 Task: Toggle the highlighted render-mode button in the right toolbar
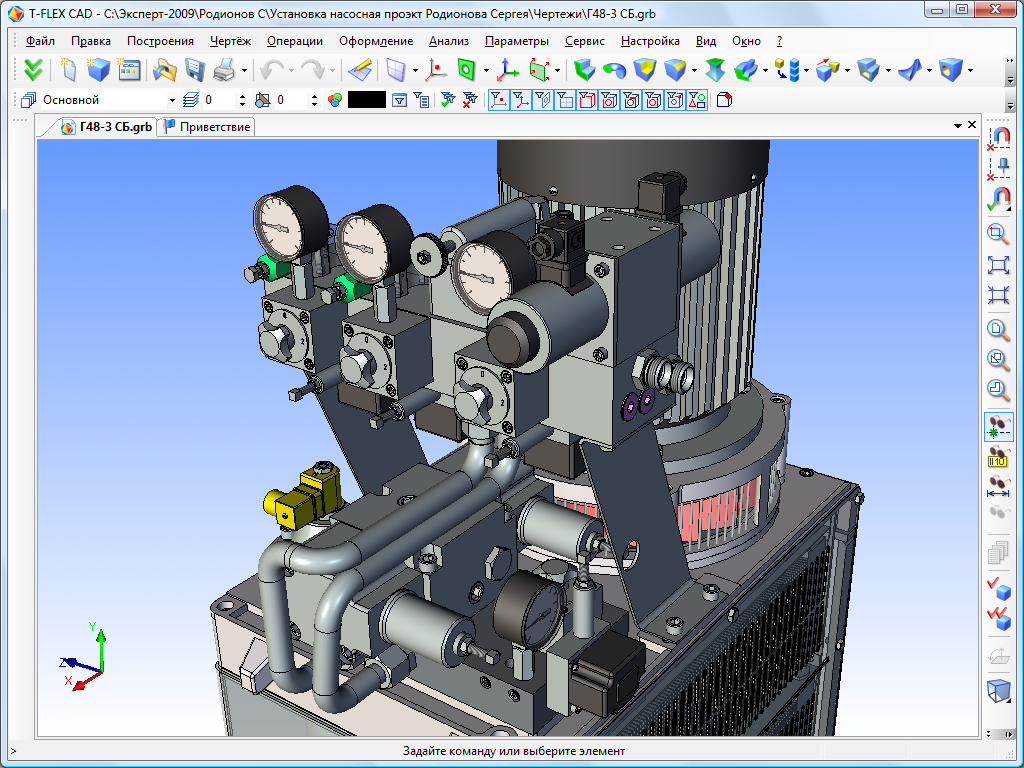[998, 427]
